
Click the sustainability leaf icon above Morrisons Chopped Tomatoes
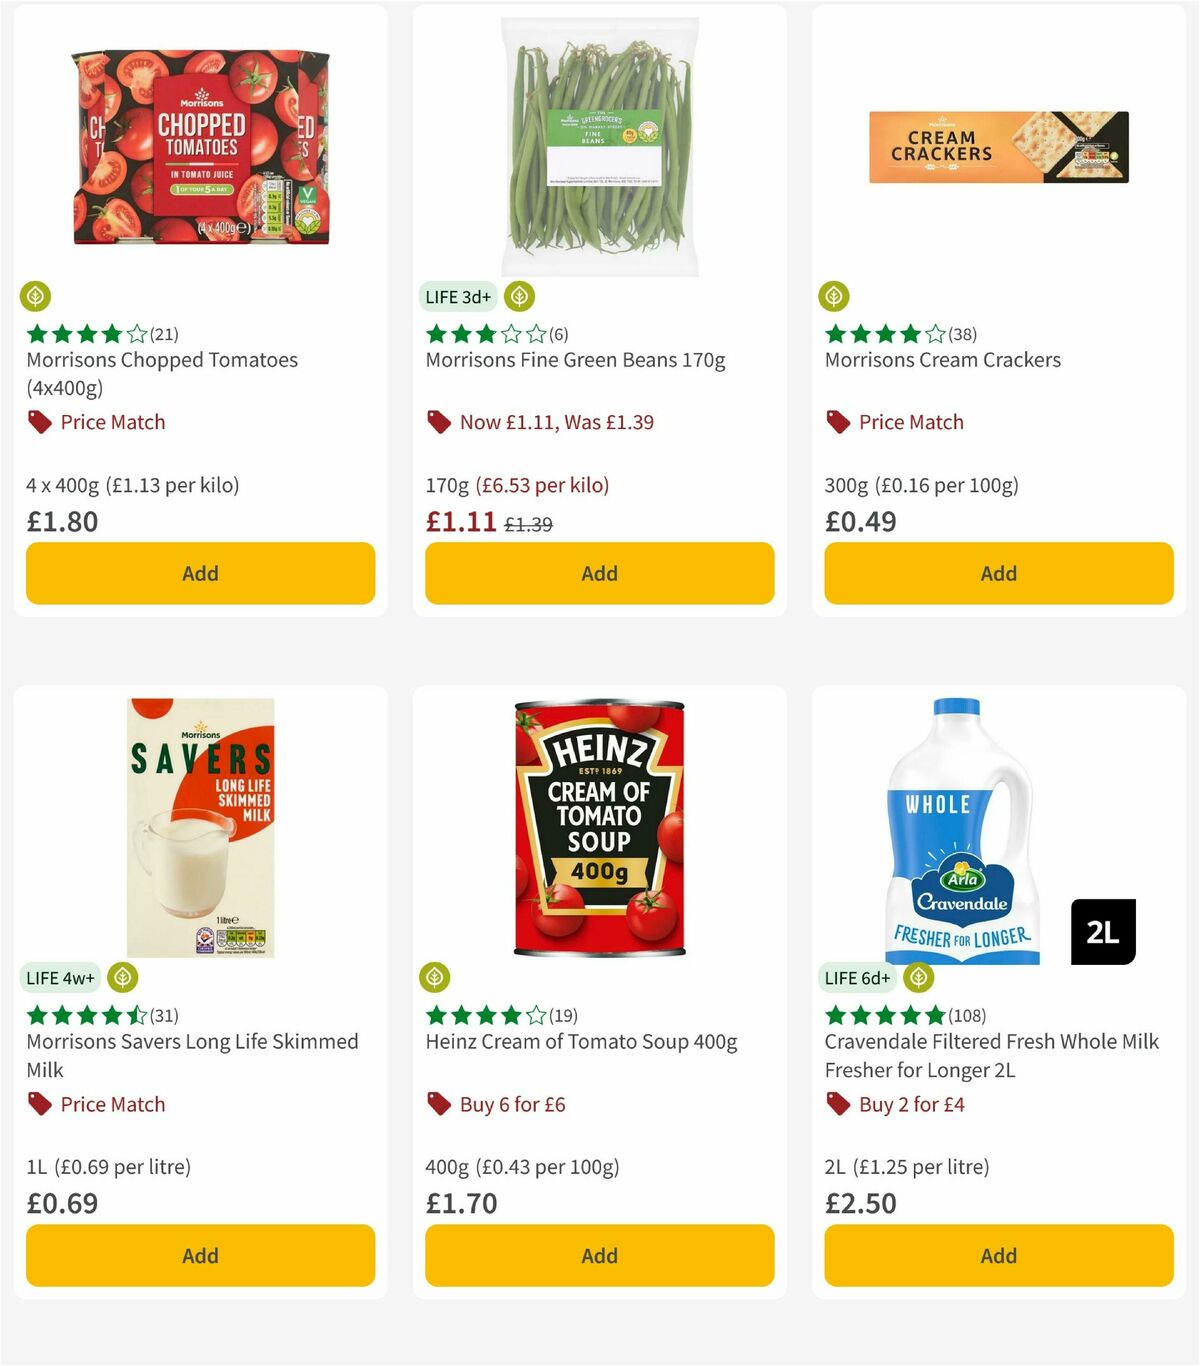(36, 296)
